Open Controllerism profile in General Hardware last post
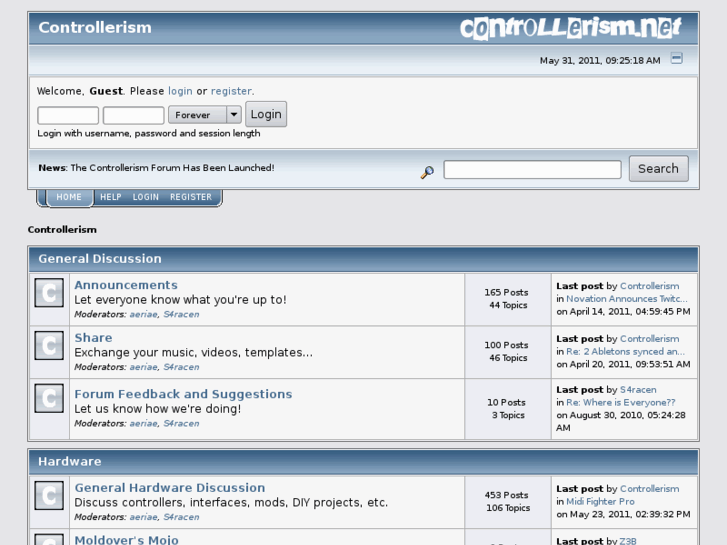The height and width of the screenshot is (545, 727). (650, 489)
